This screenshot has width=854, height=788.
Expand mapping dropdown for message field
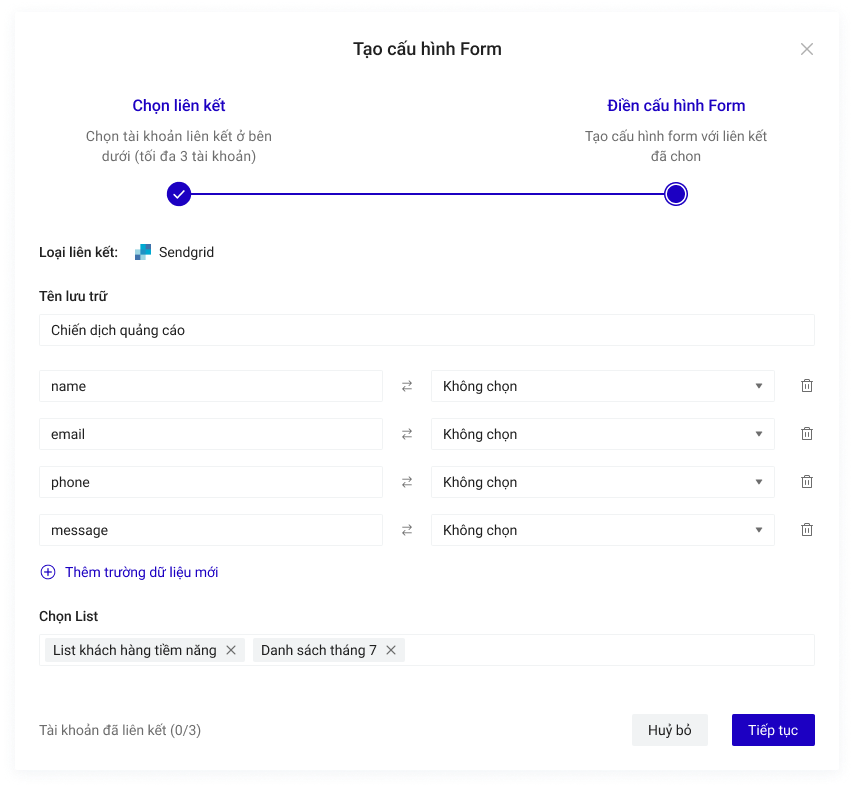pyautogui.click(x=602, y=530)
